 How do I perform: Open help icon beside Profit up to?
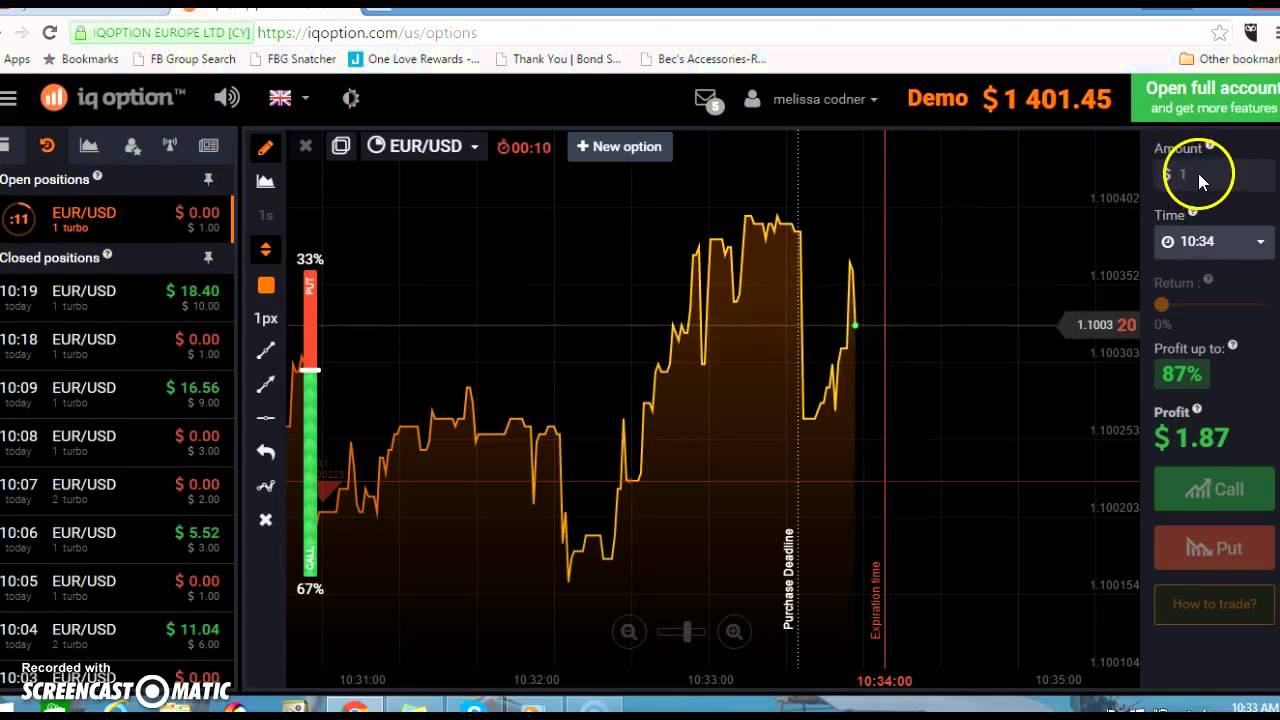[1233, 345]
